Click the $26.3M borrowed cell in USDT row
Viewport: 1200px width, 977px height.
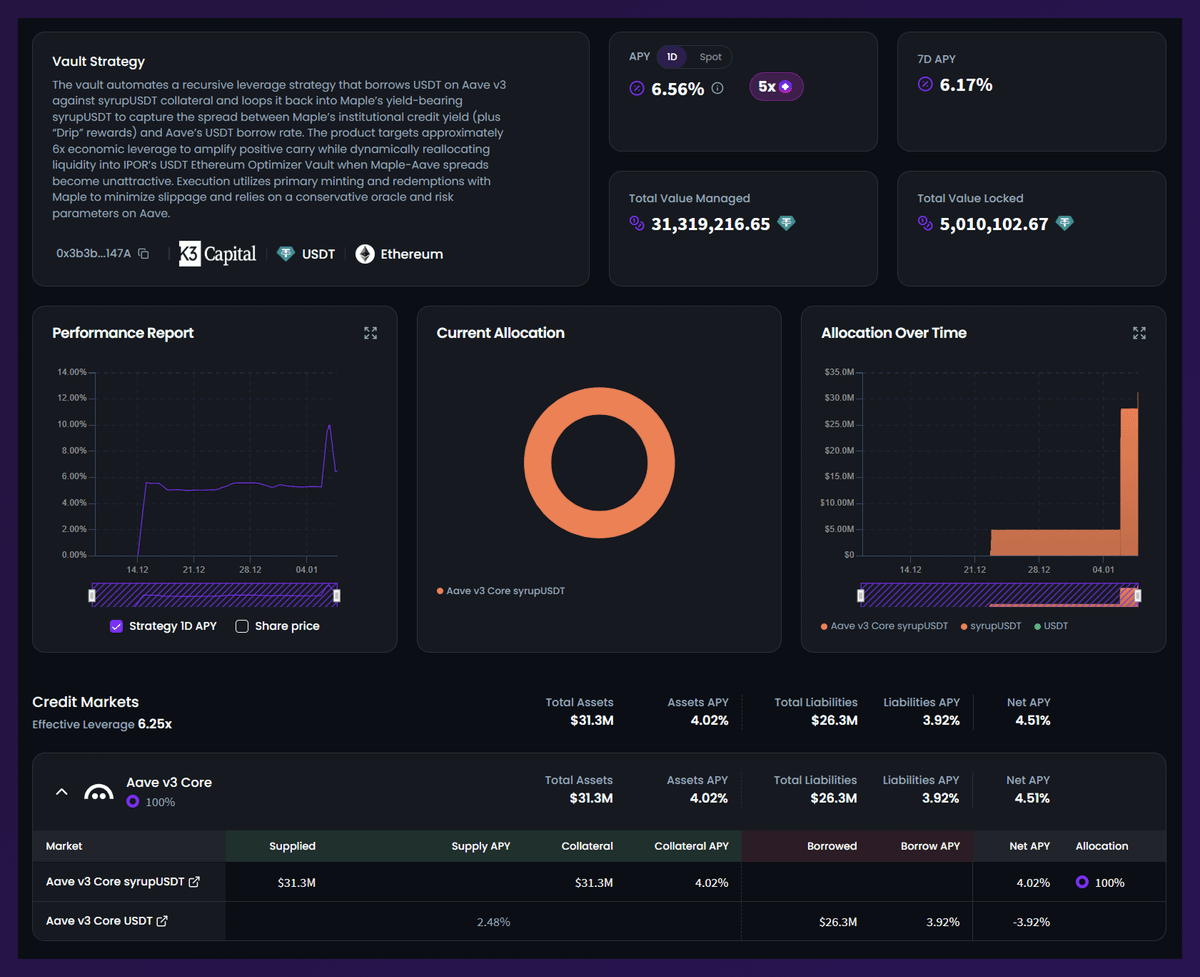(838, 922)
